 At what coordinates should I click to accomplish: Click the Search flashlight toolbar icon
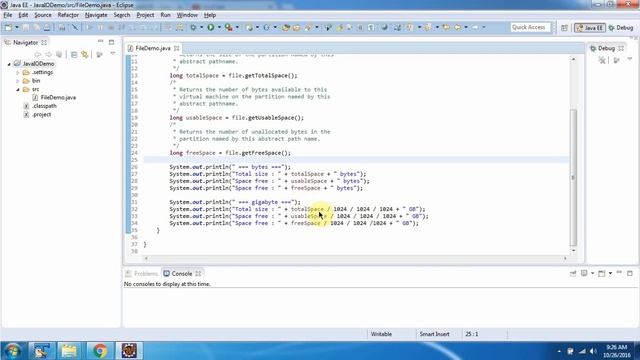[309, 27]
